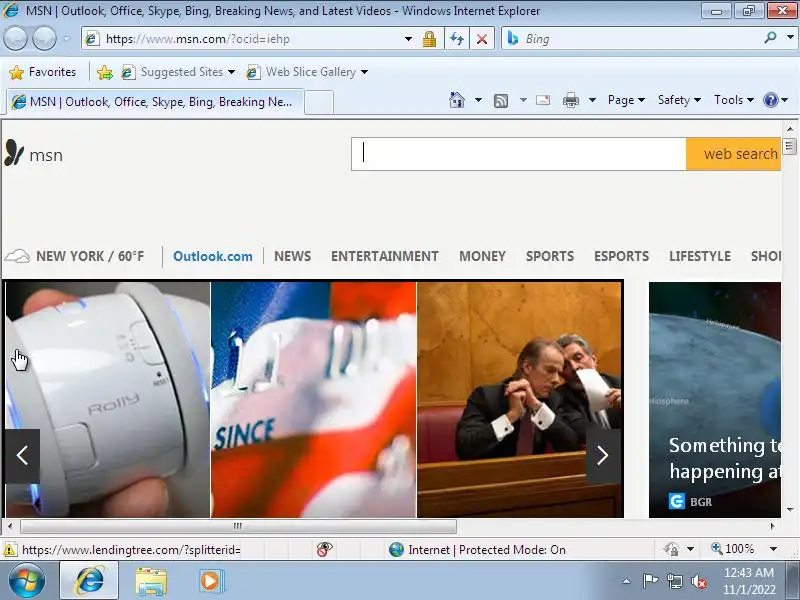This screenshot has width=800, height=600.
Task: Click the status bar warning icon
Action: click(x=9, y=550)
